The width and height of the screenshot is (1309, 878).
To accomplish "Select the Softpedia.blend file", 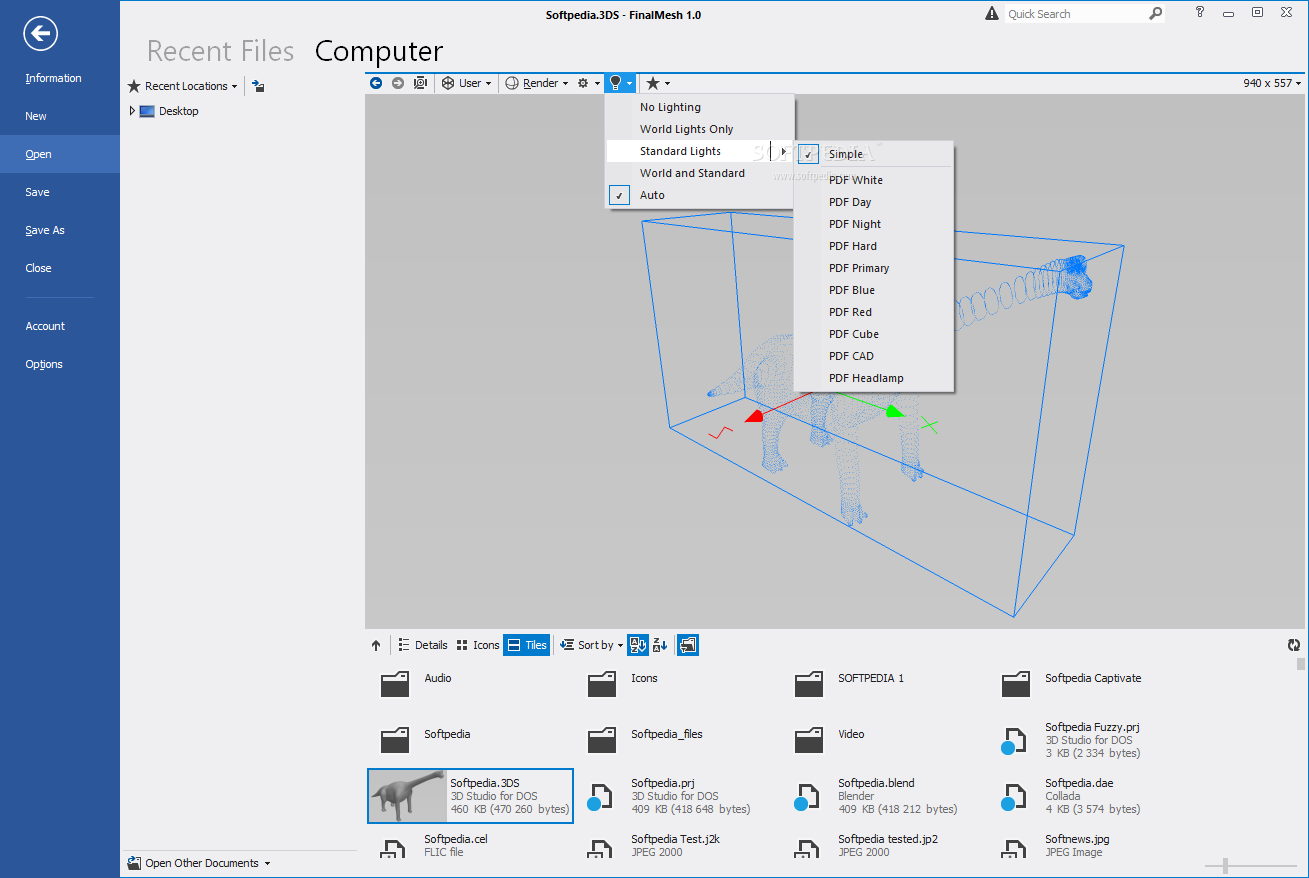I will point(876,796).
